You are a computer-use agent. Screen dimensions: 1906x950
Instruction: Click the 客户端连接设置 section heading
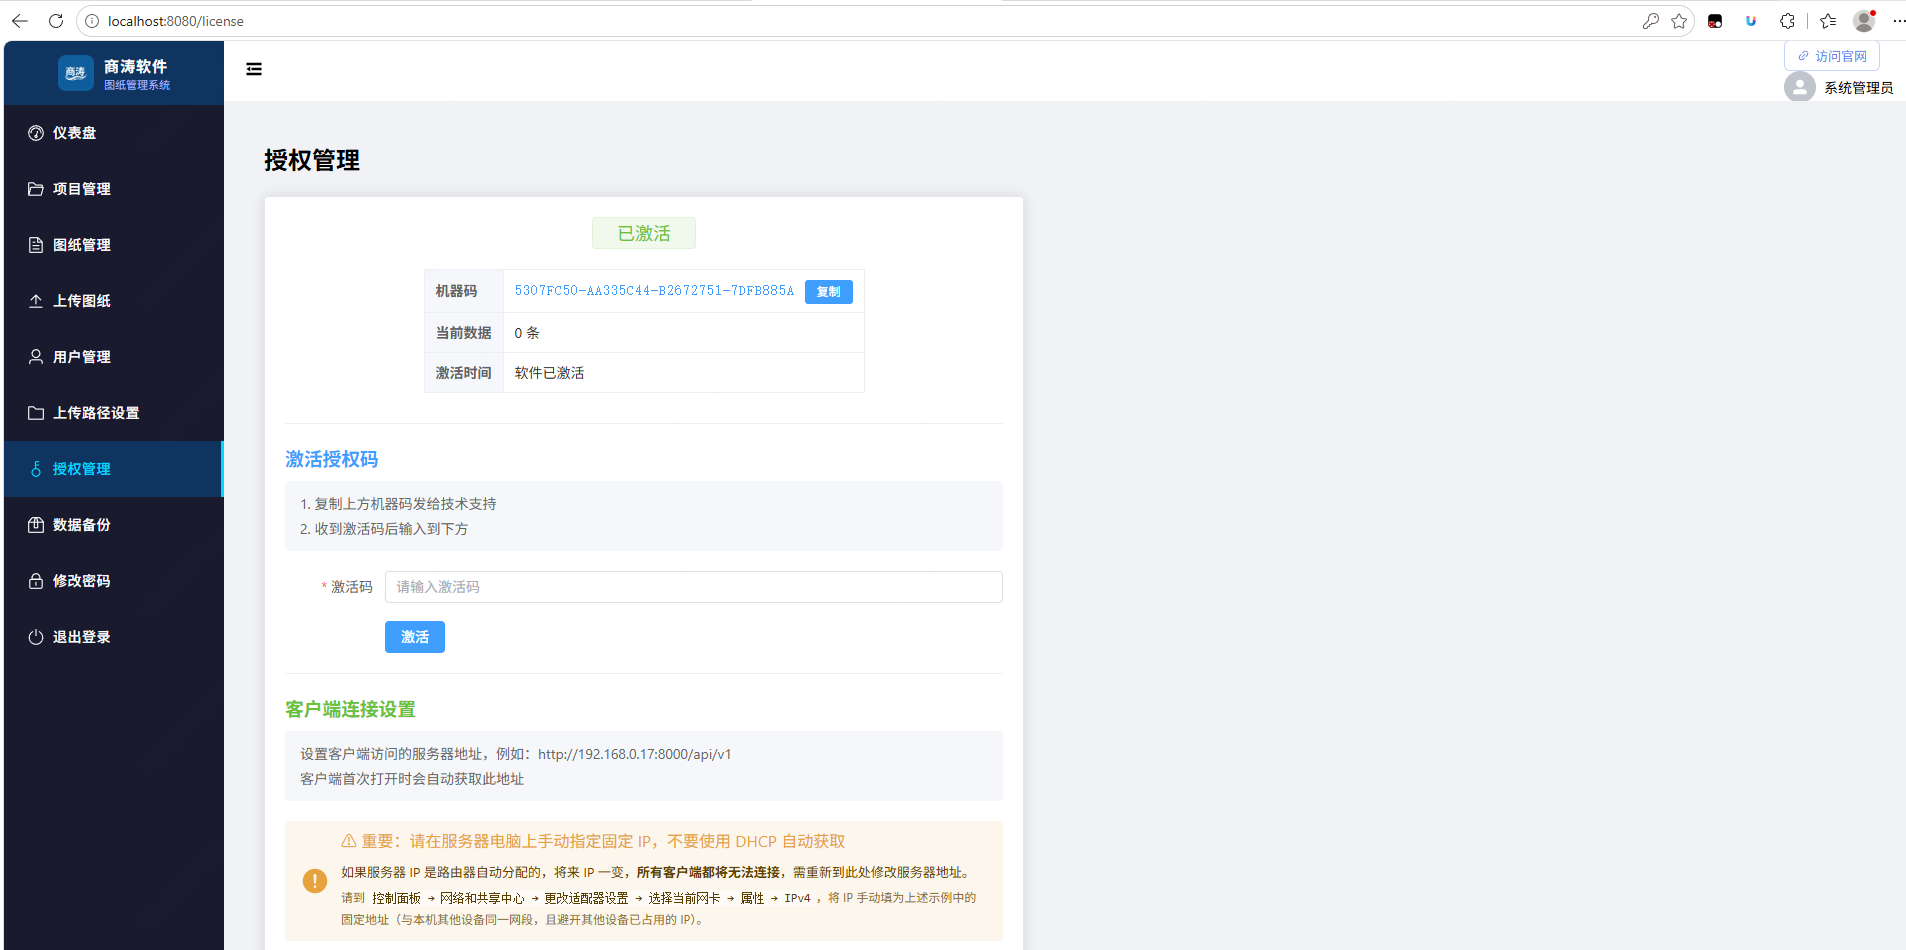click(x=350, y=709)
